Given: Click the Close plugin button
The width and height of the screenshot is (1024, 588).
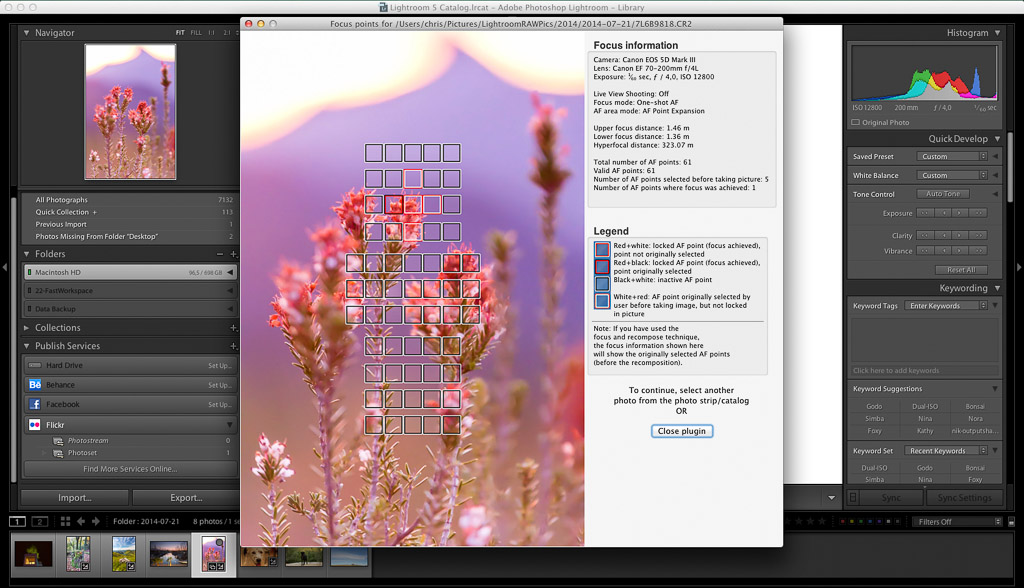Looking at the screenshot, I should coord(681,431).
